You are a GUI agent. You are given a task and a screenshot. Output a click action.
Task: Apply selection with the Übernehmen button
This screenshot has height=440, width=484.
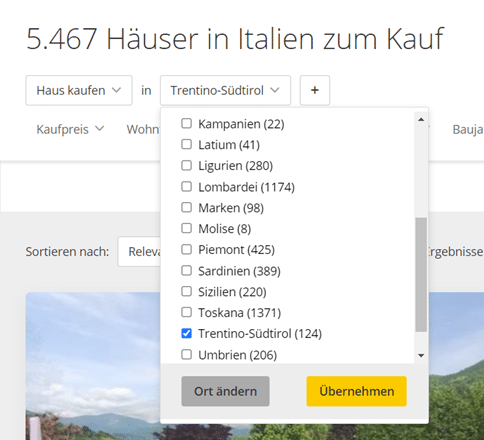point(357,391)
